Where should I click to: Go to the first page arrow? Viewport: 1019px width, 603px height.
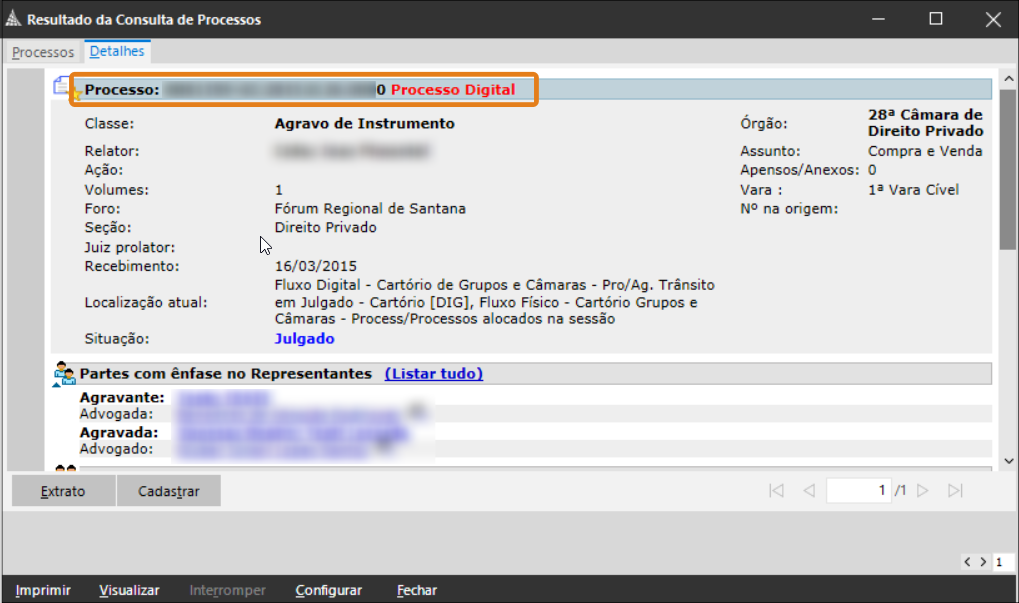(x=776, y=491)
